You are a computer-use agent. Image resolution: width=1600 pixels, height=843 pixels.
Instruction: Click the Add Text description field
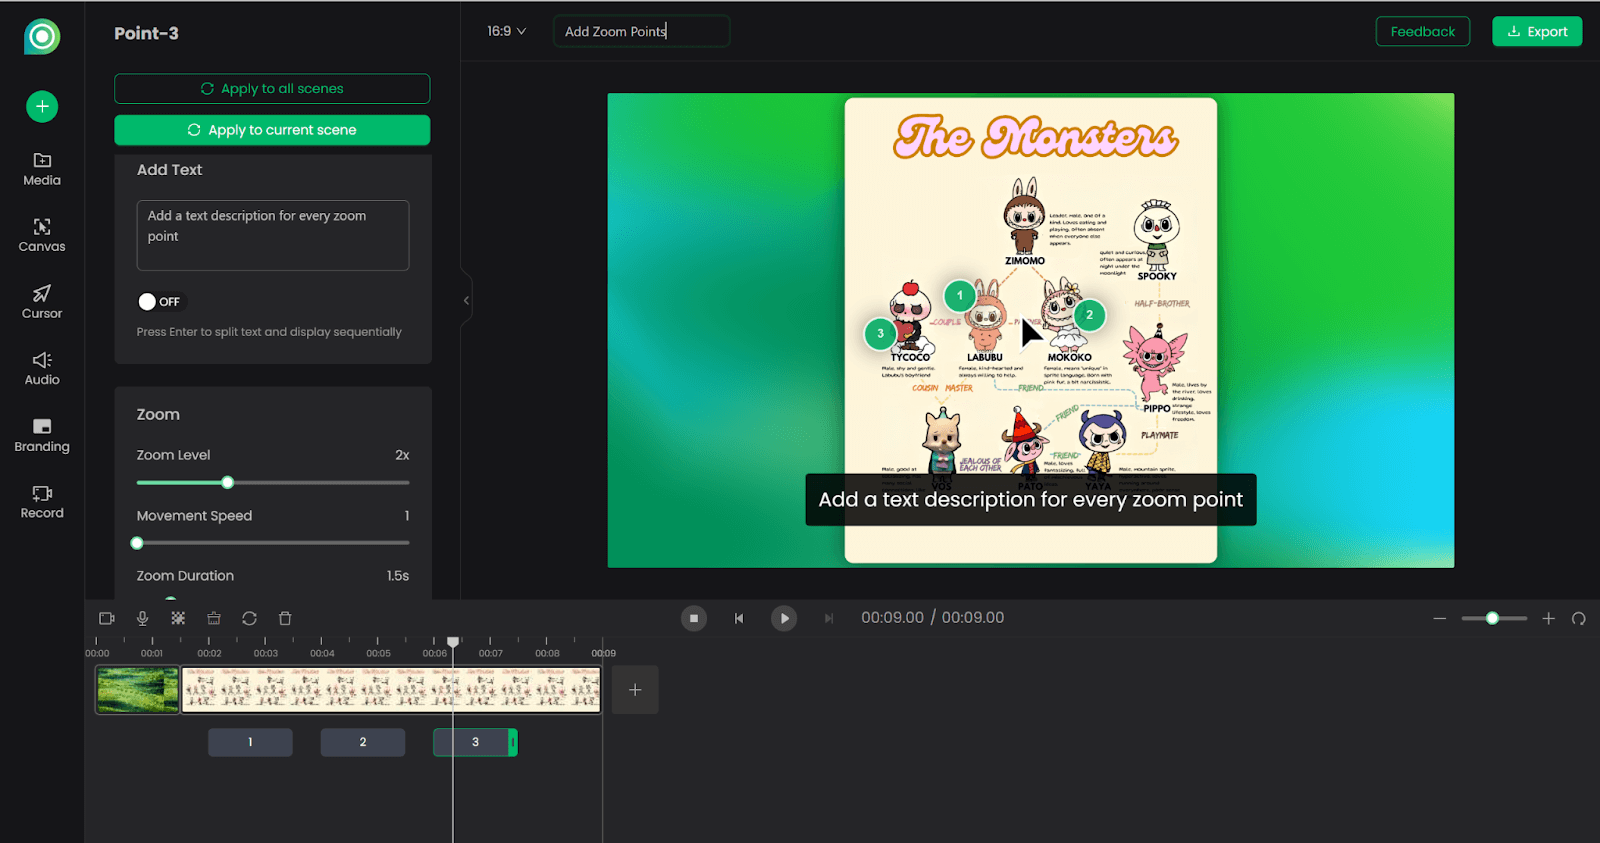pyautogui.click(x=273, y=235)
